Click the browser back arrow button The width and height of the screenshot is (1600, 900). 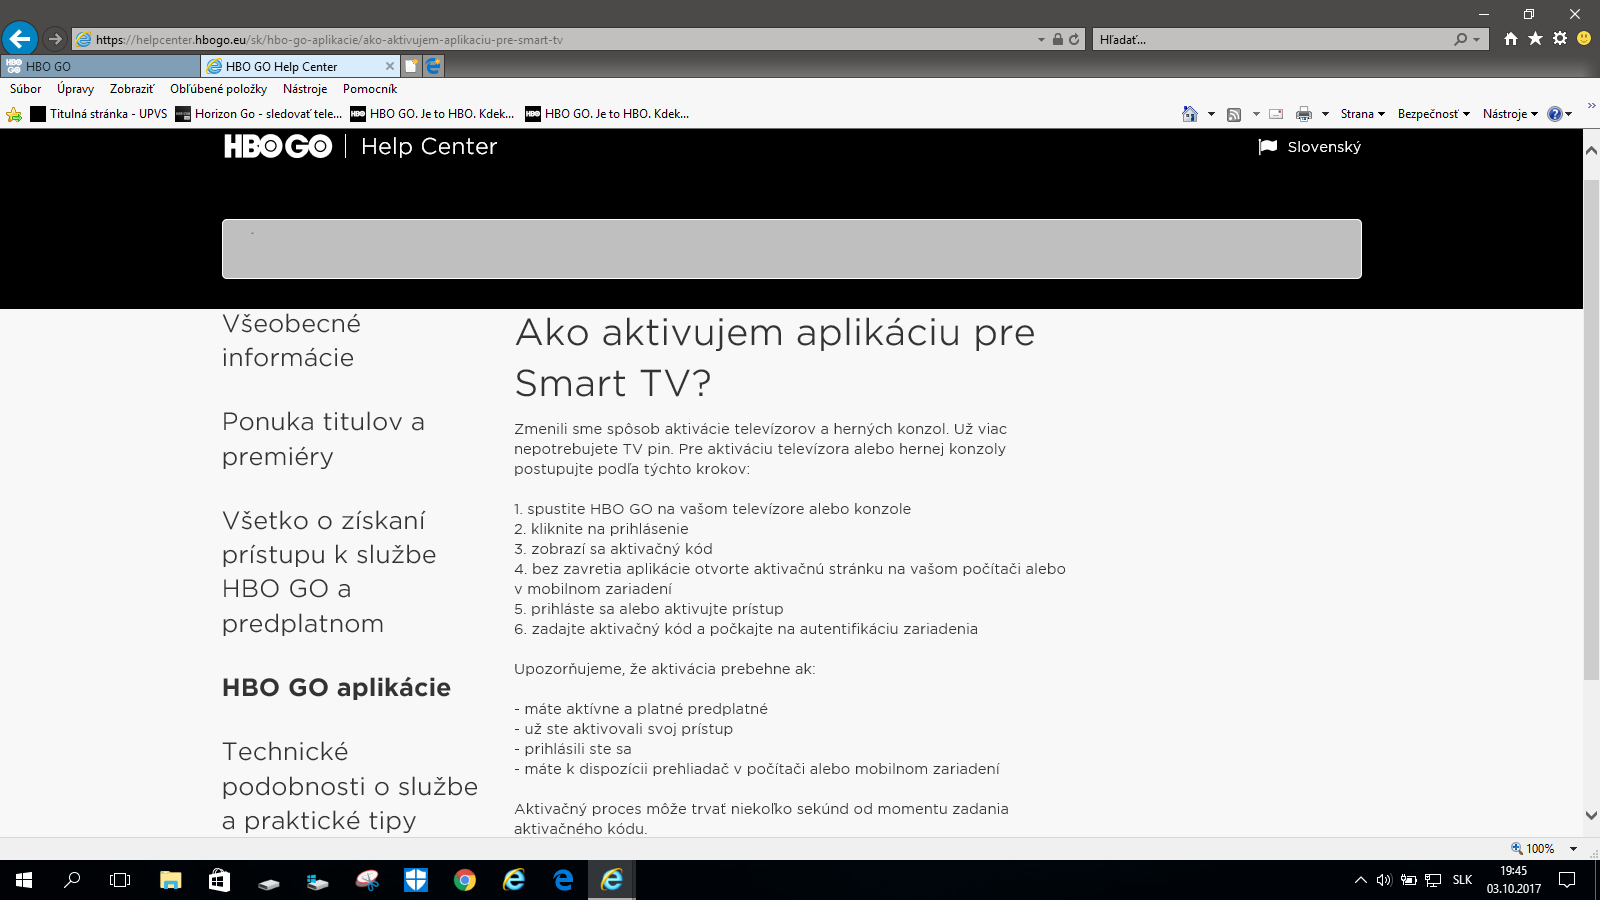click(20, 39)
